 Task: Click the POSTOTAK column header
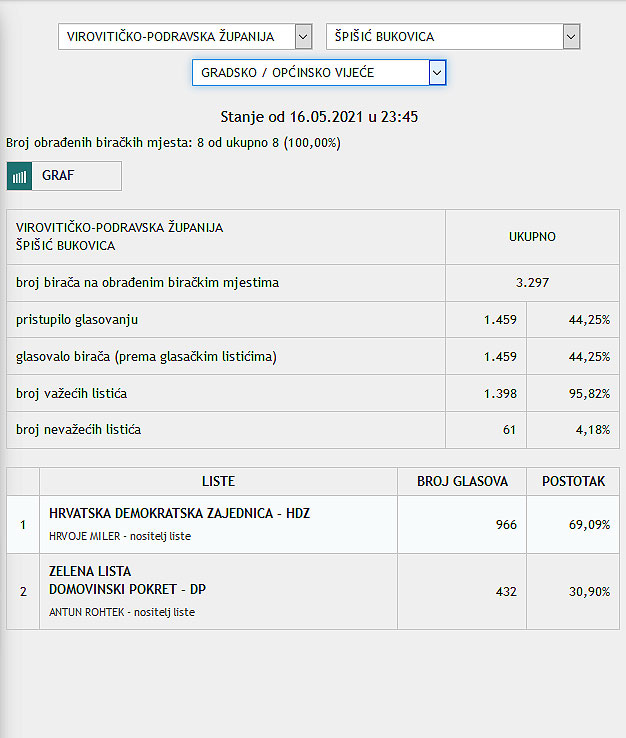click(573, 481)
